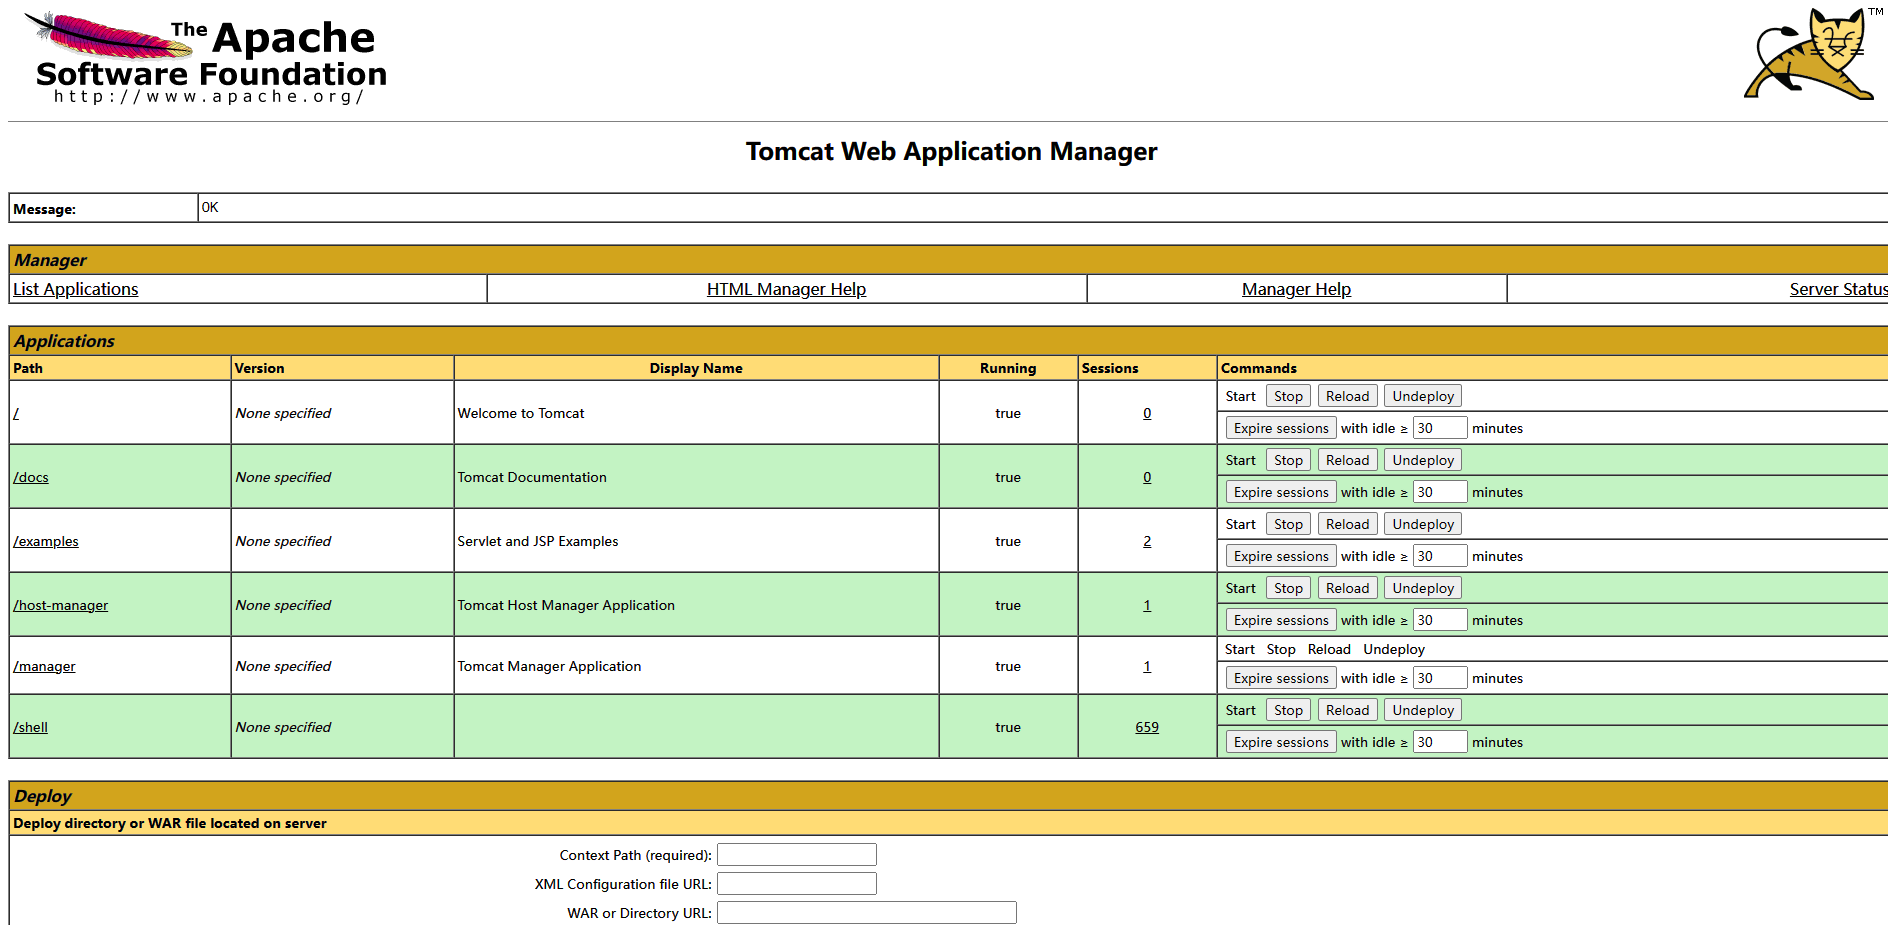This screenshot has width=1888, height=925.
Task: Reload the root / application
Action: tap(1347, 396)
